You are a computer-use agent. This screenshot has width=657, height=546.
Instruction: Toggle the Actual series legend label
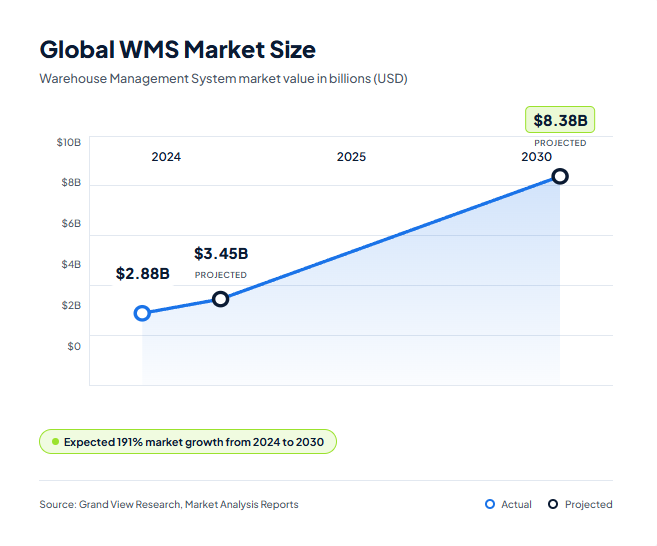(x=516, y=504)
